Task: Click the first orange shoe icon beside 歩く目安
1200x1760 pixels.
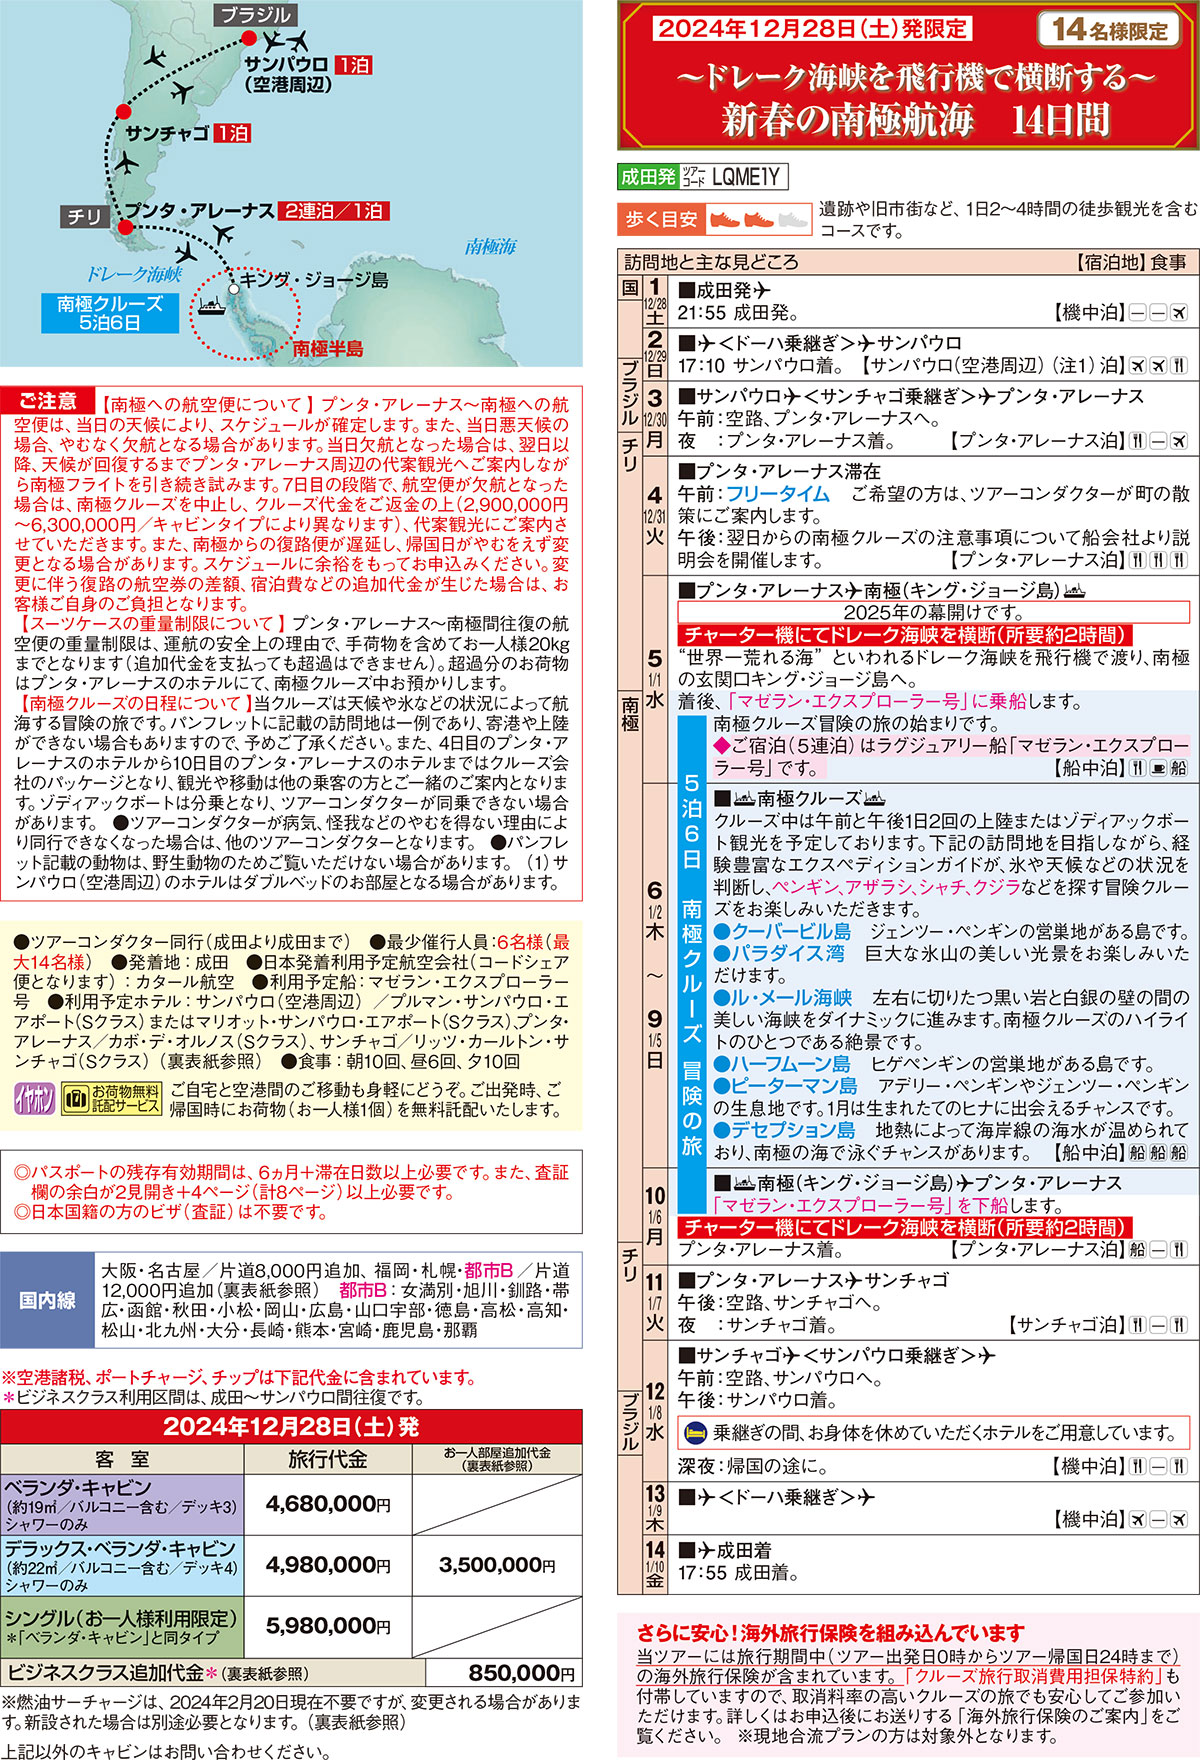Action: pyautogui.click(x=724, y=219)
